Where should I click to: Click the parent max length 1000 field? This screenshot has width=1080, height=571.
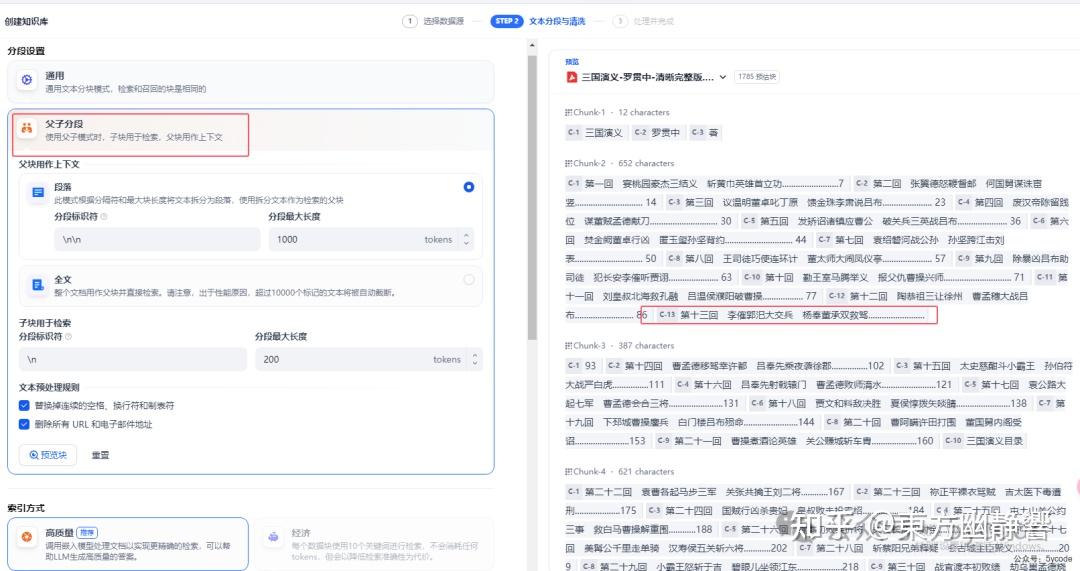click(371, 240)
